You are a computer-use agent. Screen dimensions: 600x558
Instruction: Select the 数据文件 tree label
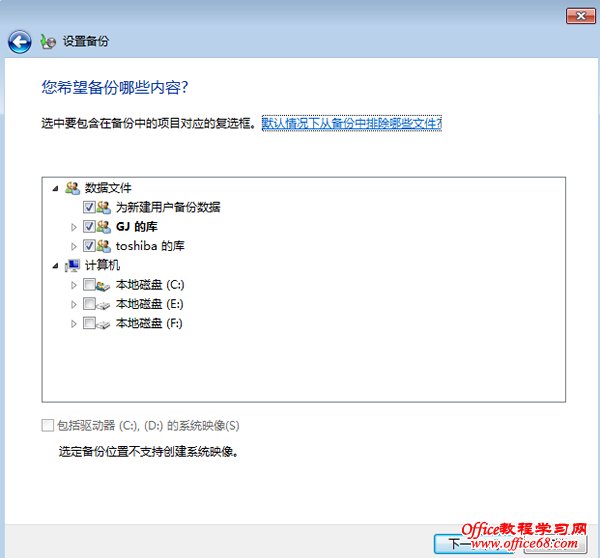(x=108, y=188)
